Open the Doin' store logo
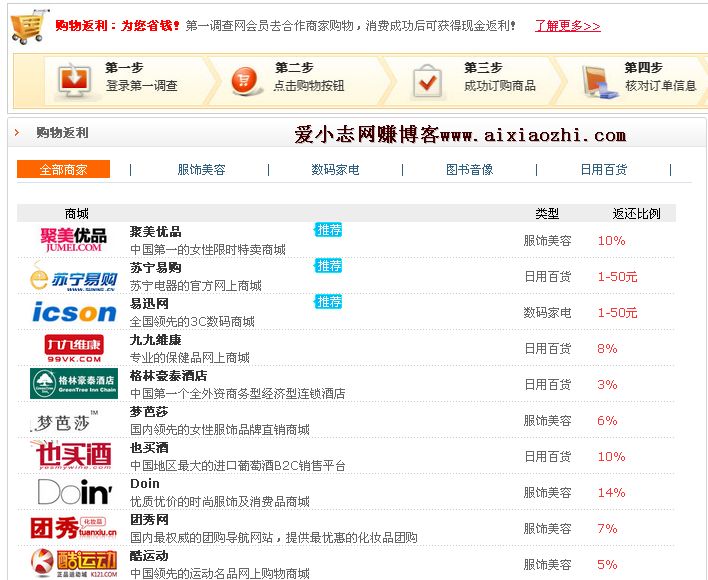Image resolution: width=708 pixels, height=580 pixels. point(75,492)
